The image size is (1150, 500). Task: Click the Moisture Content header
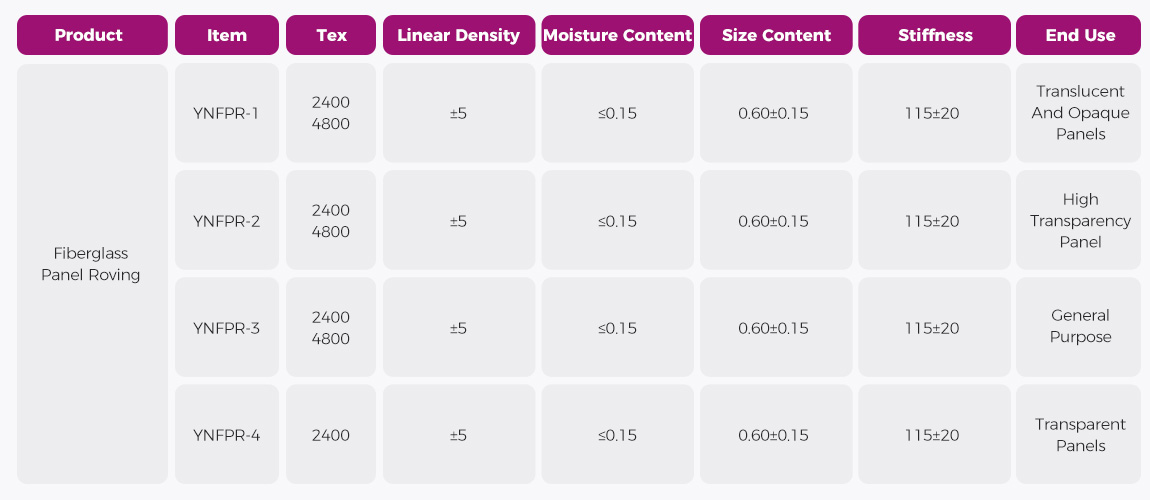click(617, 35)
